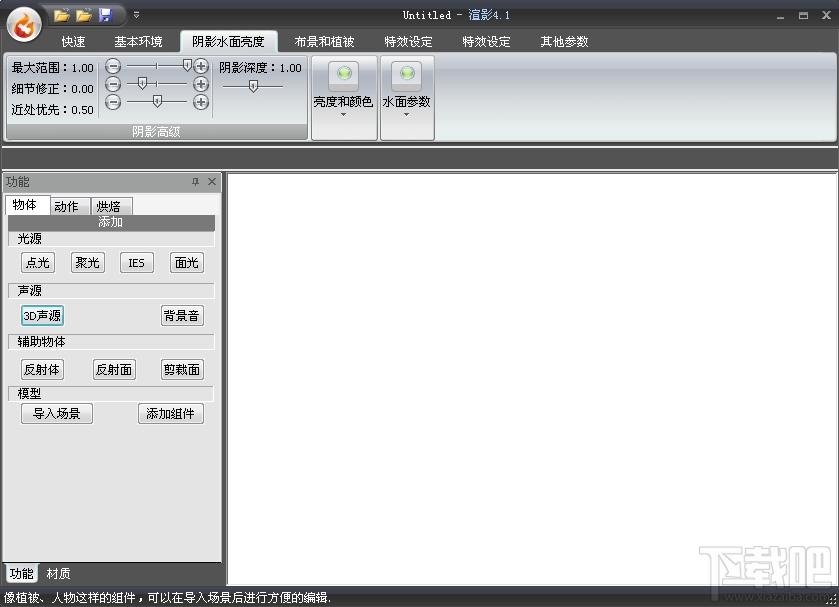Click the second folder icon in quick toolbar
The width and height of the screenshot is (839, 607).
[84, 16]
